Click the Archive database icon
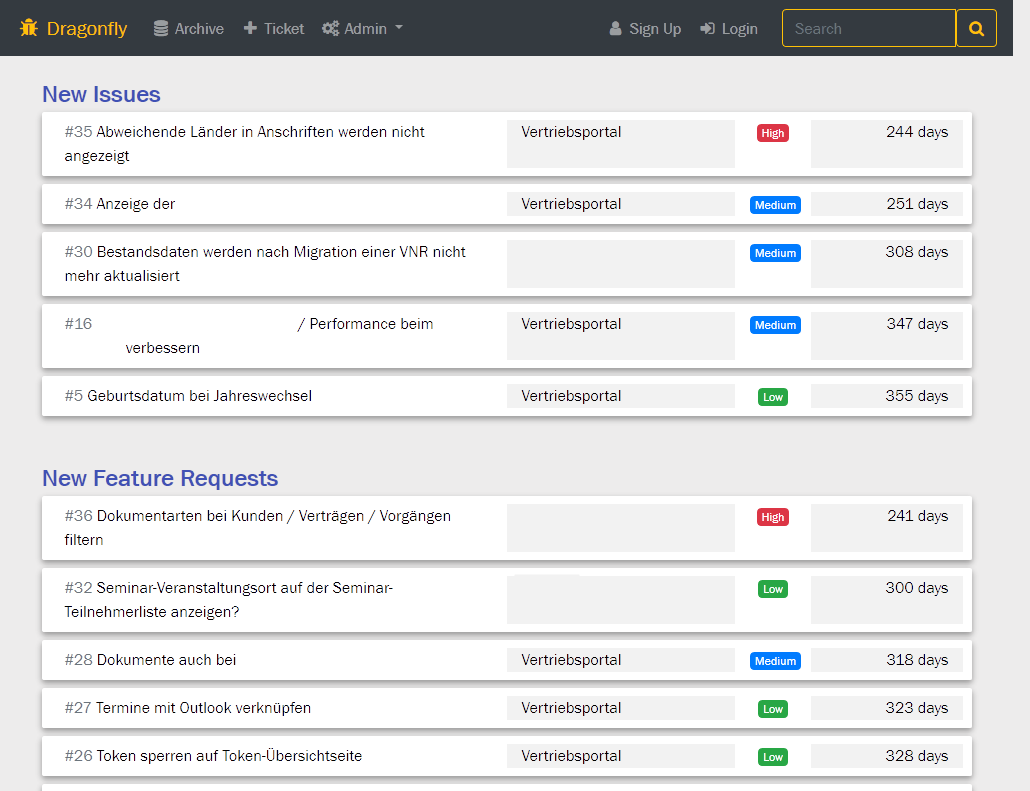 click(x=161, y=29)
